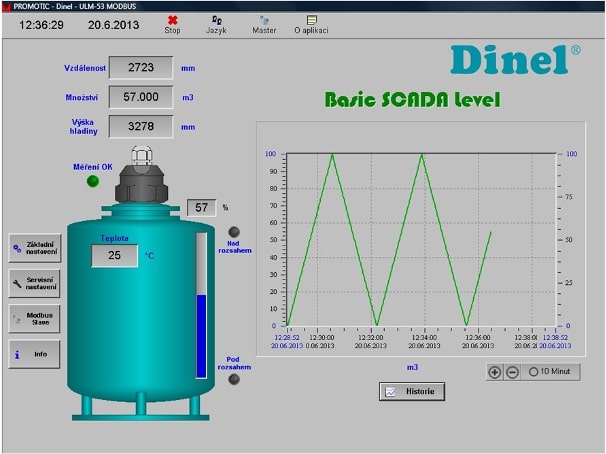Screen dimensions: 606x454
Task: Click the Pod rozsahem indicator light
Action: (234, 379)
